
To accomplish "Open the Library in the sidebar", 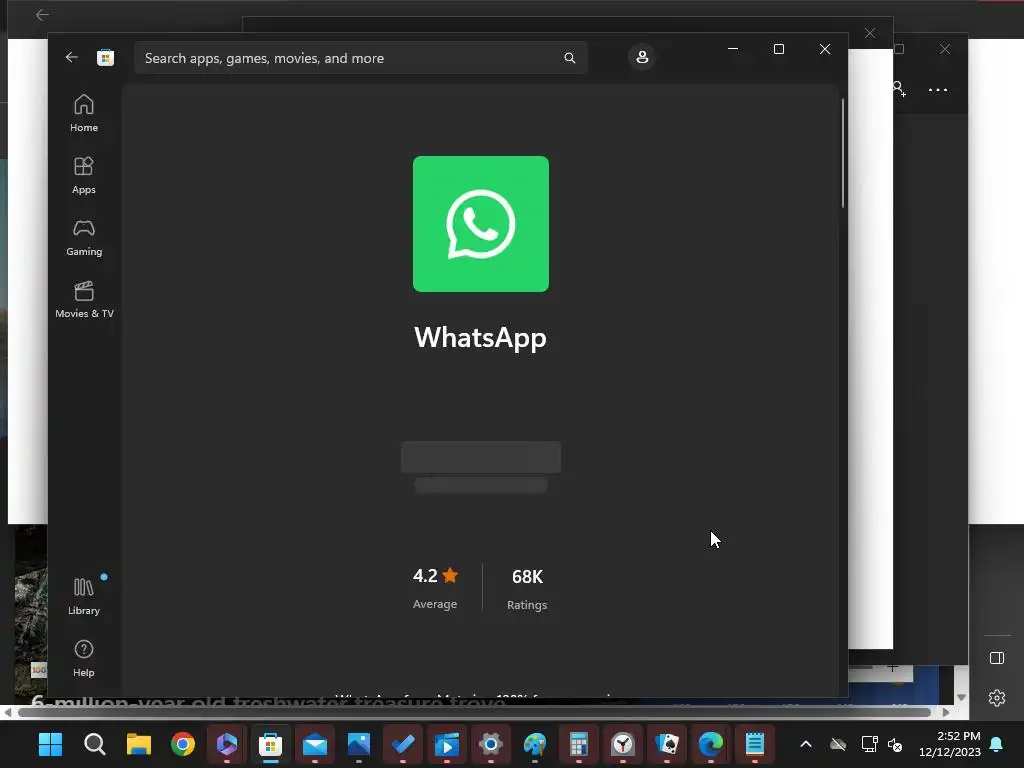I will pyautogui.click(x=84, y=596).
